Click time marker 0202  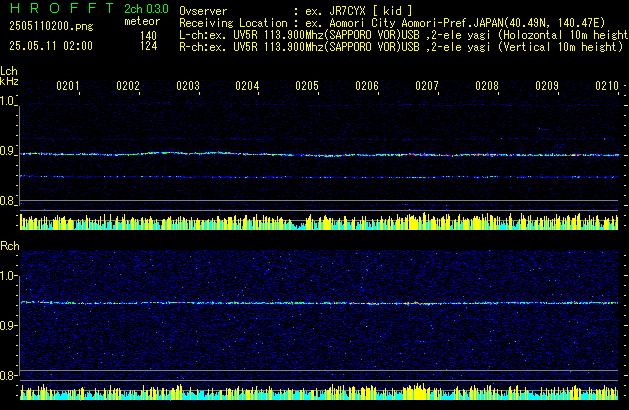click(128, 86)
